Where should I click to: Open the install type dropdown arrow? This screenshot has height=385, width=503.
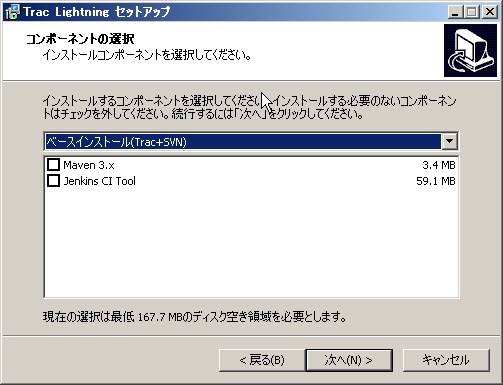449,141
